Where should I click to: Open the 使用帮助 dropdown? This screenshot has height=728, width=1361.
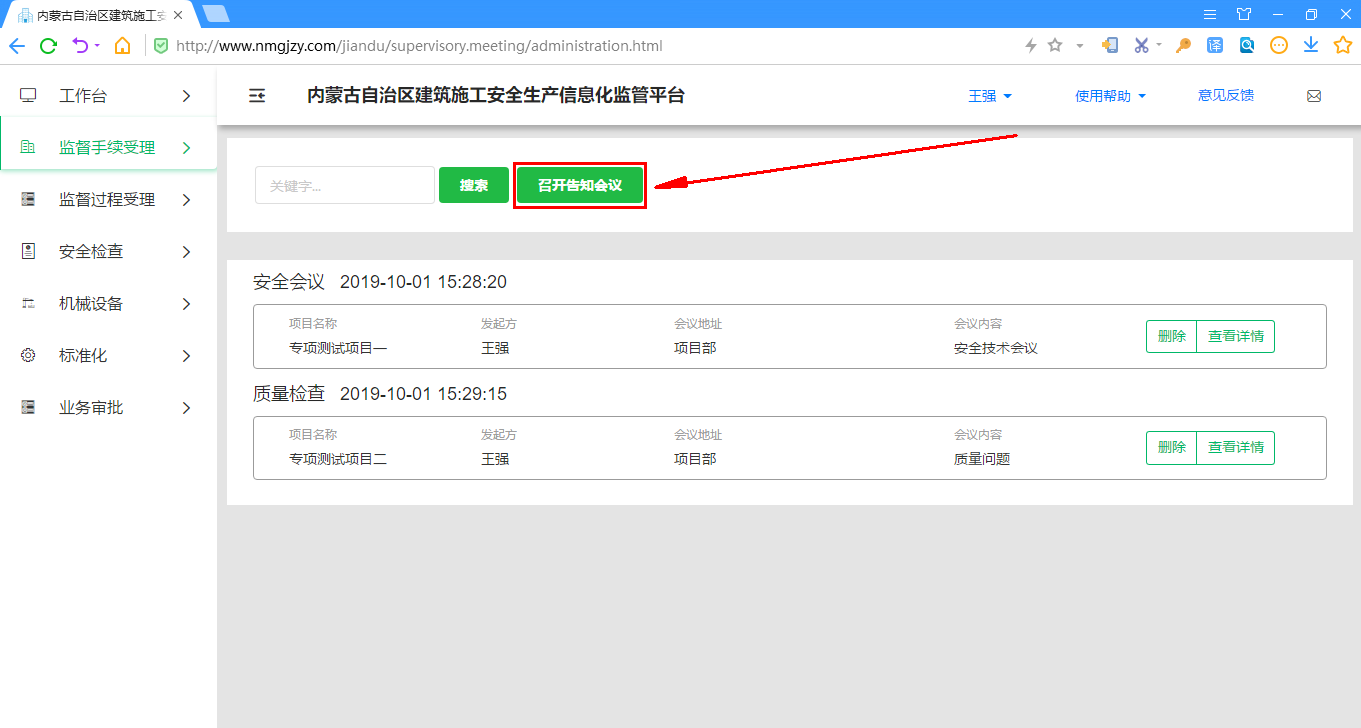coord(1110,96)
